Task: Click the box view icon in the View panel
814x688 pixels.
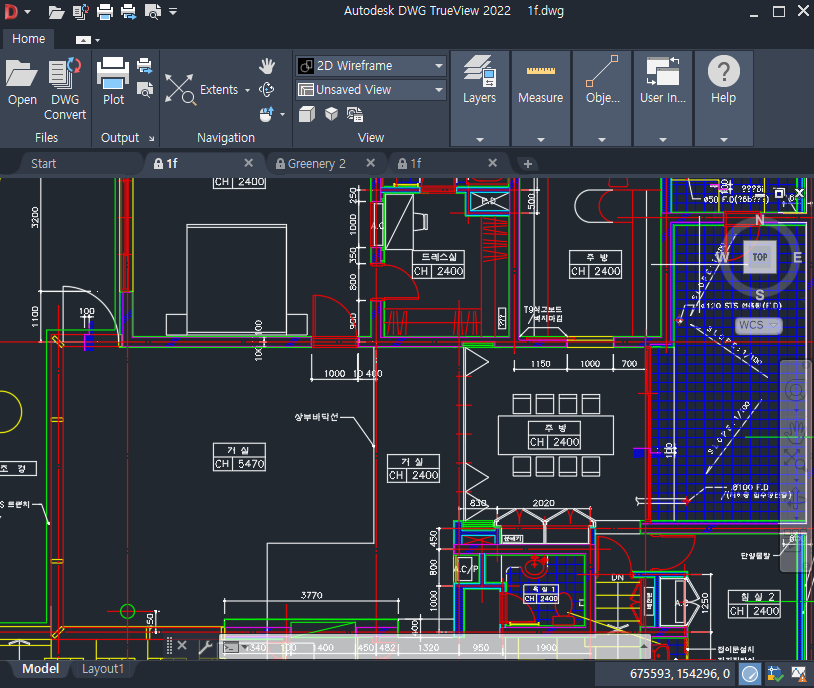Action: click(307, 114)
